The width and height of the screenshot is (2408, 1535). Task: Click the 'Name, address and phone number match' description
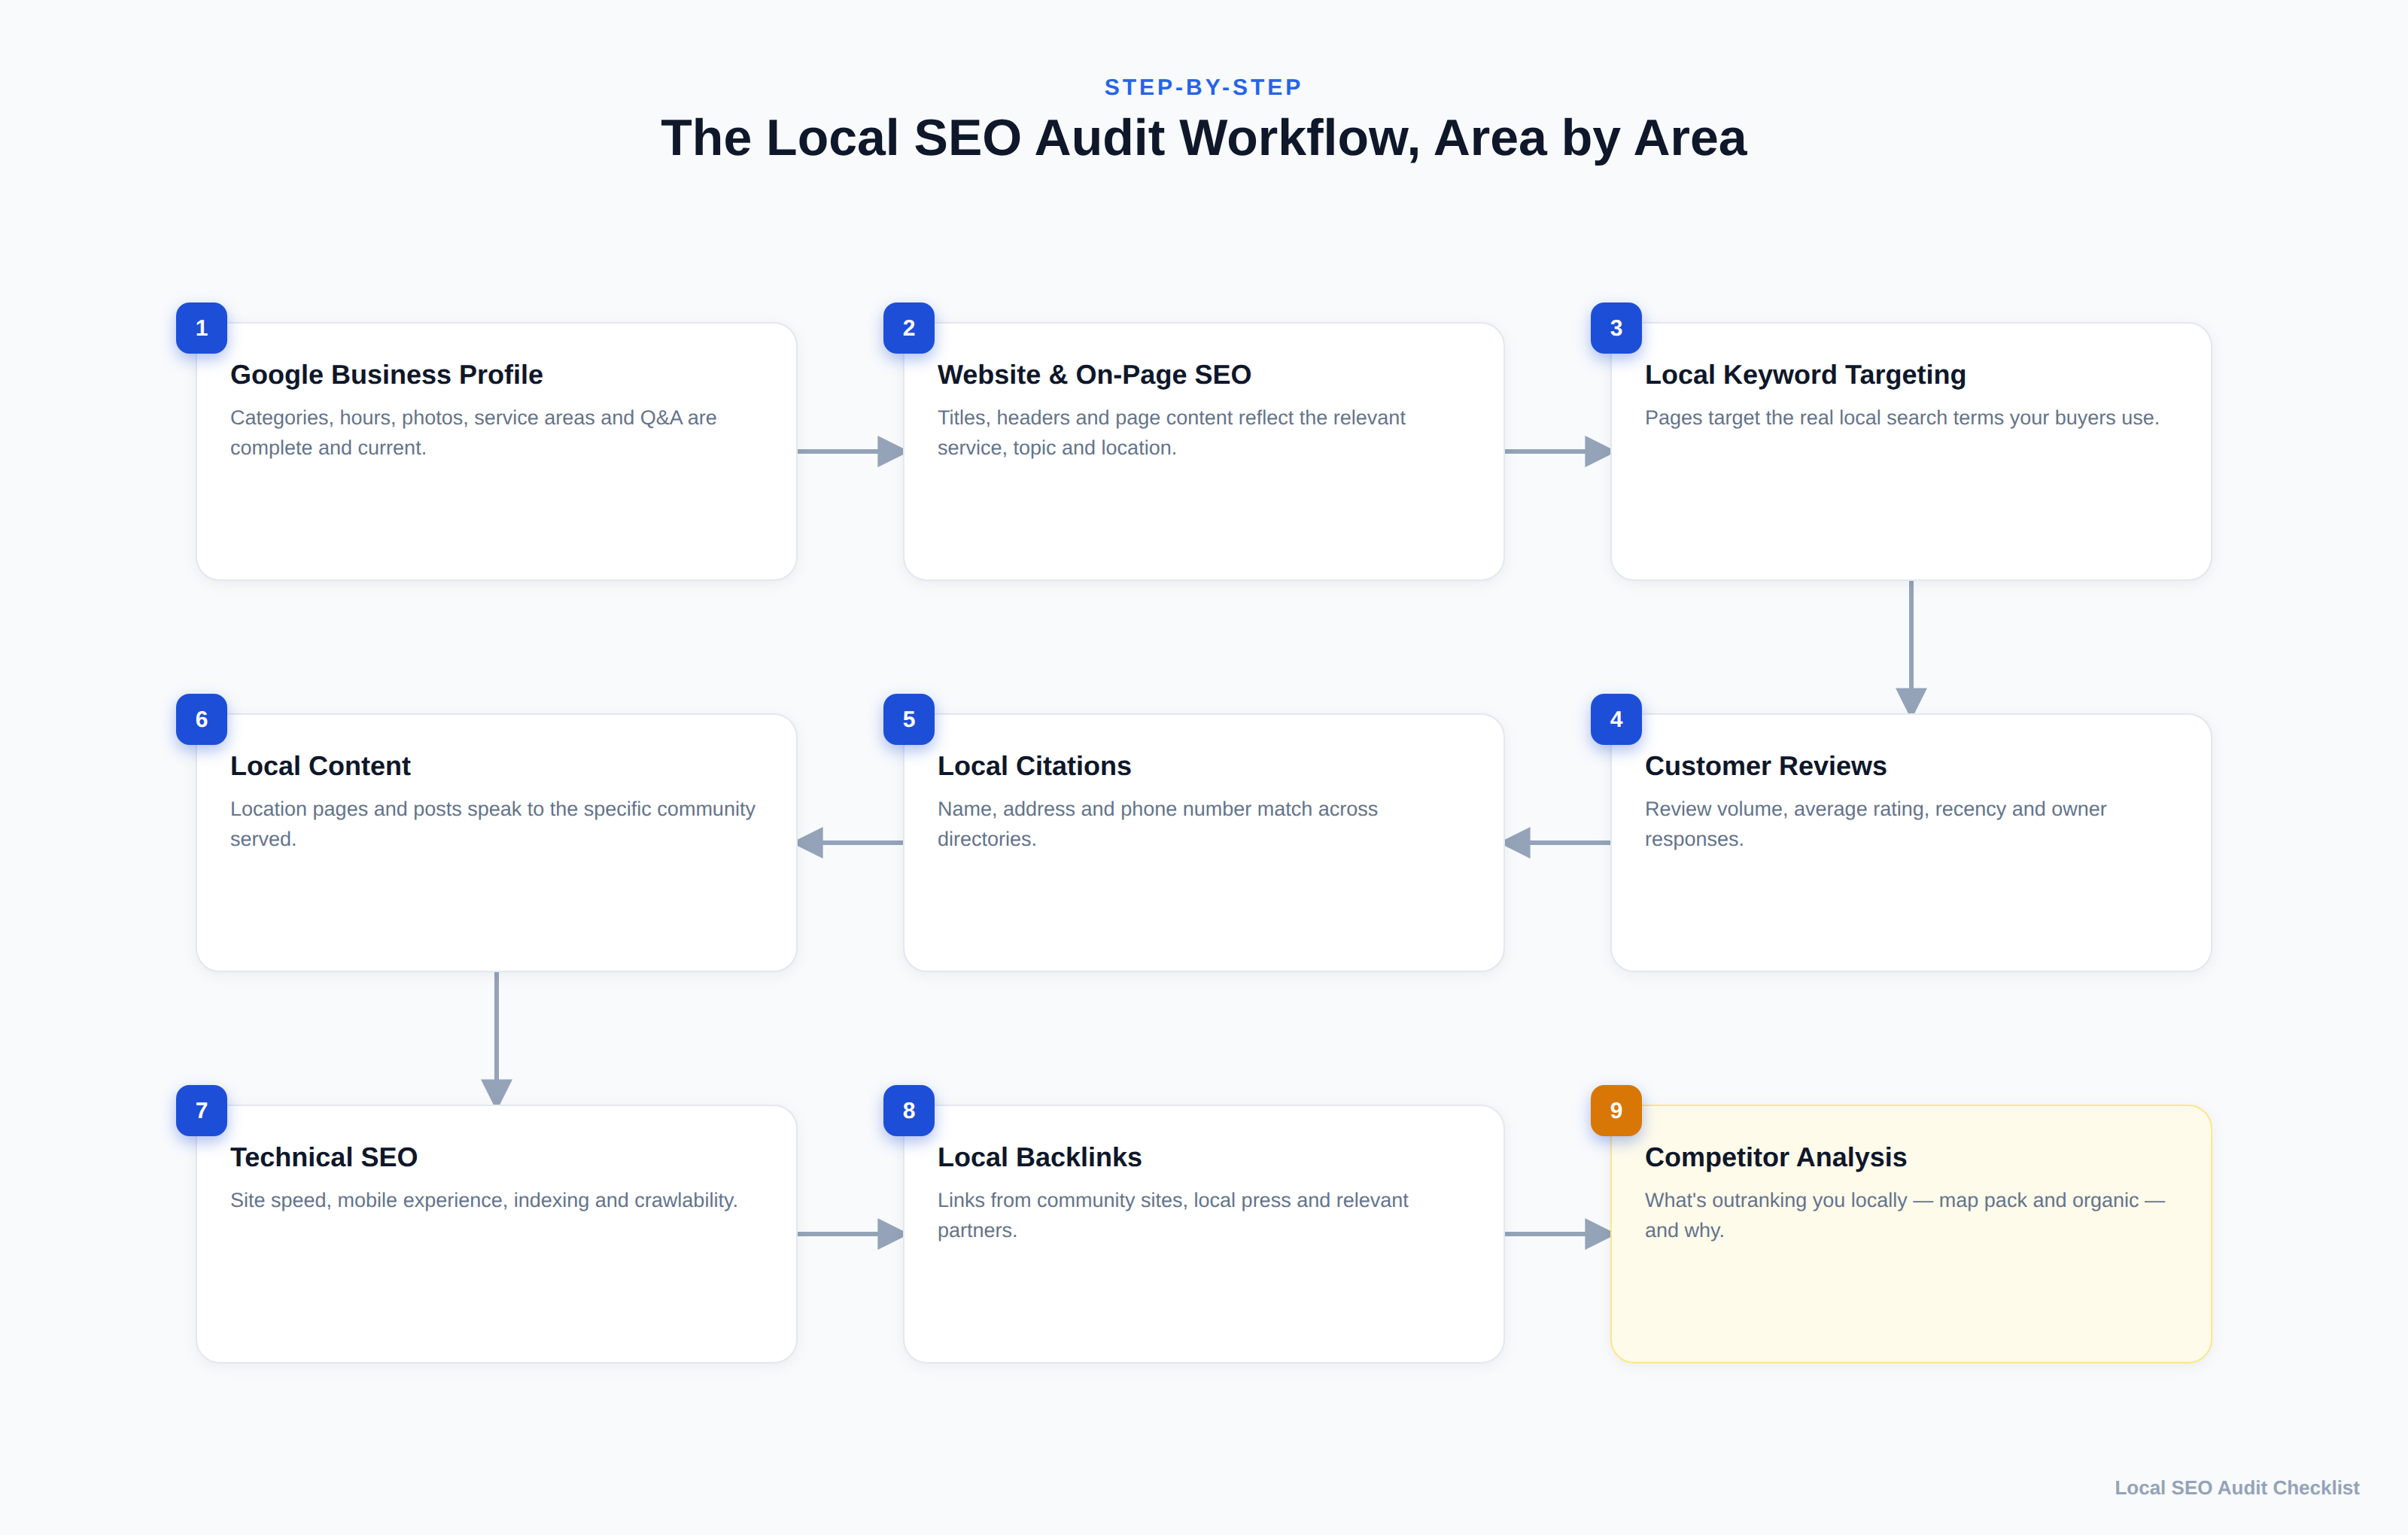point(1157,823)
